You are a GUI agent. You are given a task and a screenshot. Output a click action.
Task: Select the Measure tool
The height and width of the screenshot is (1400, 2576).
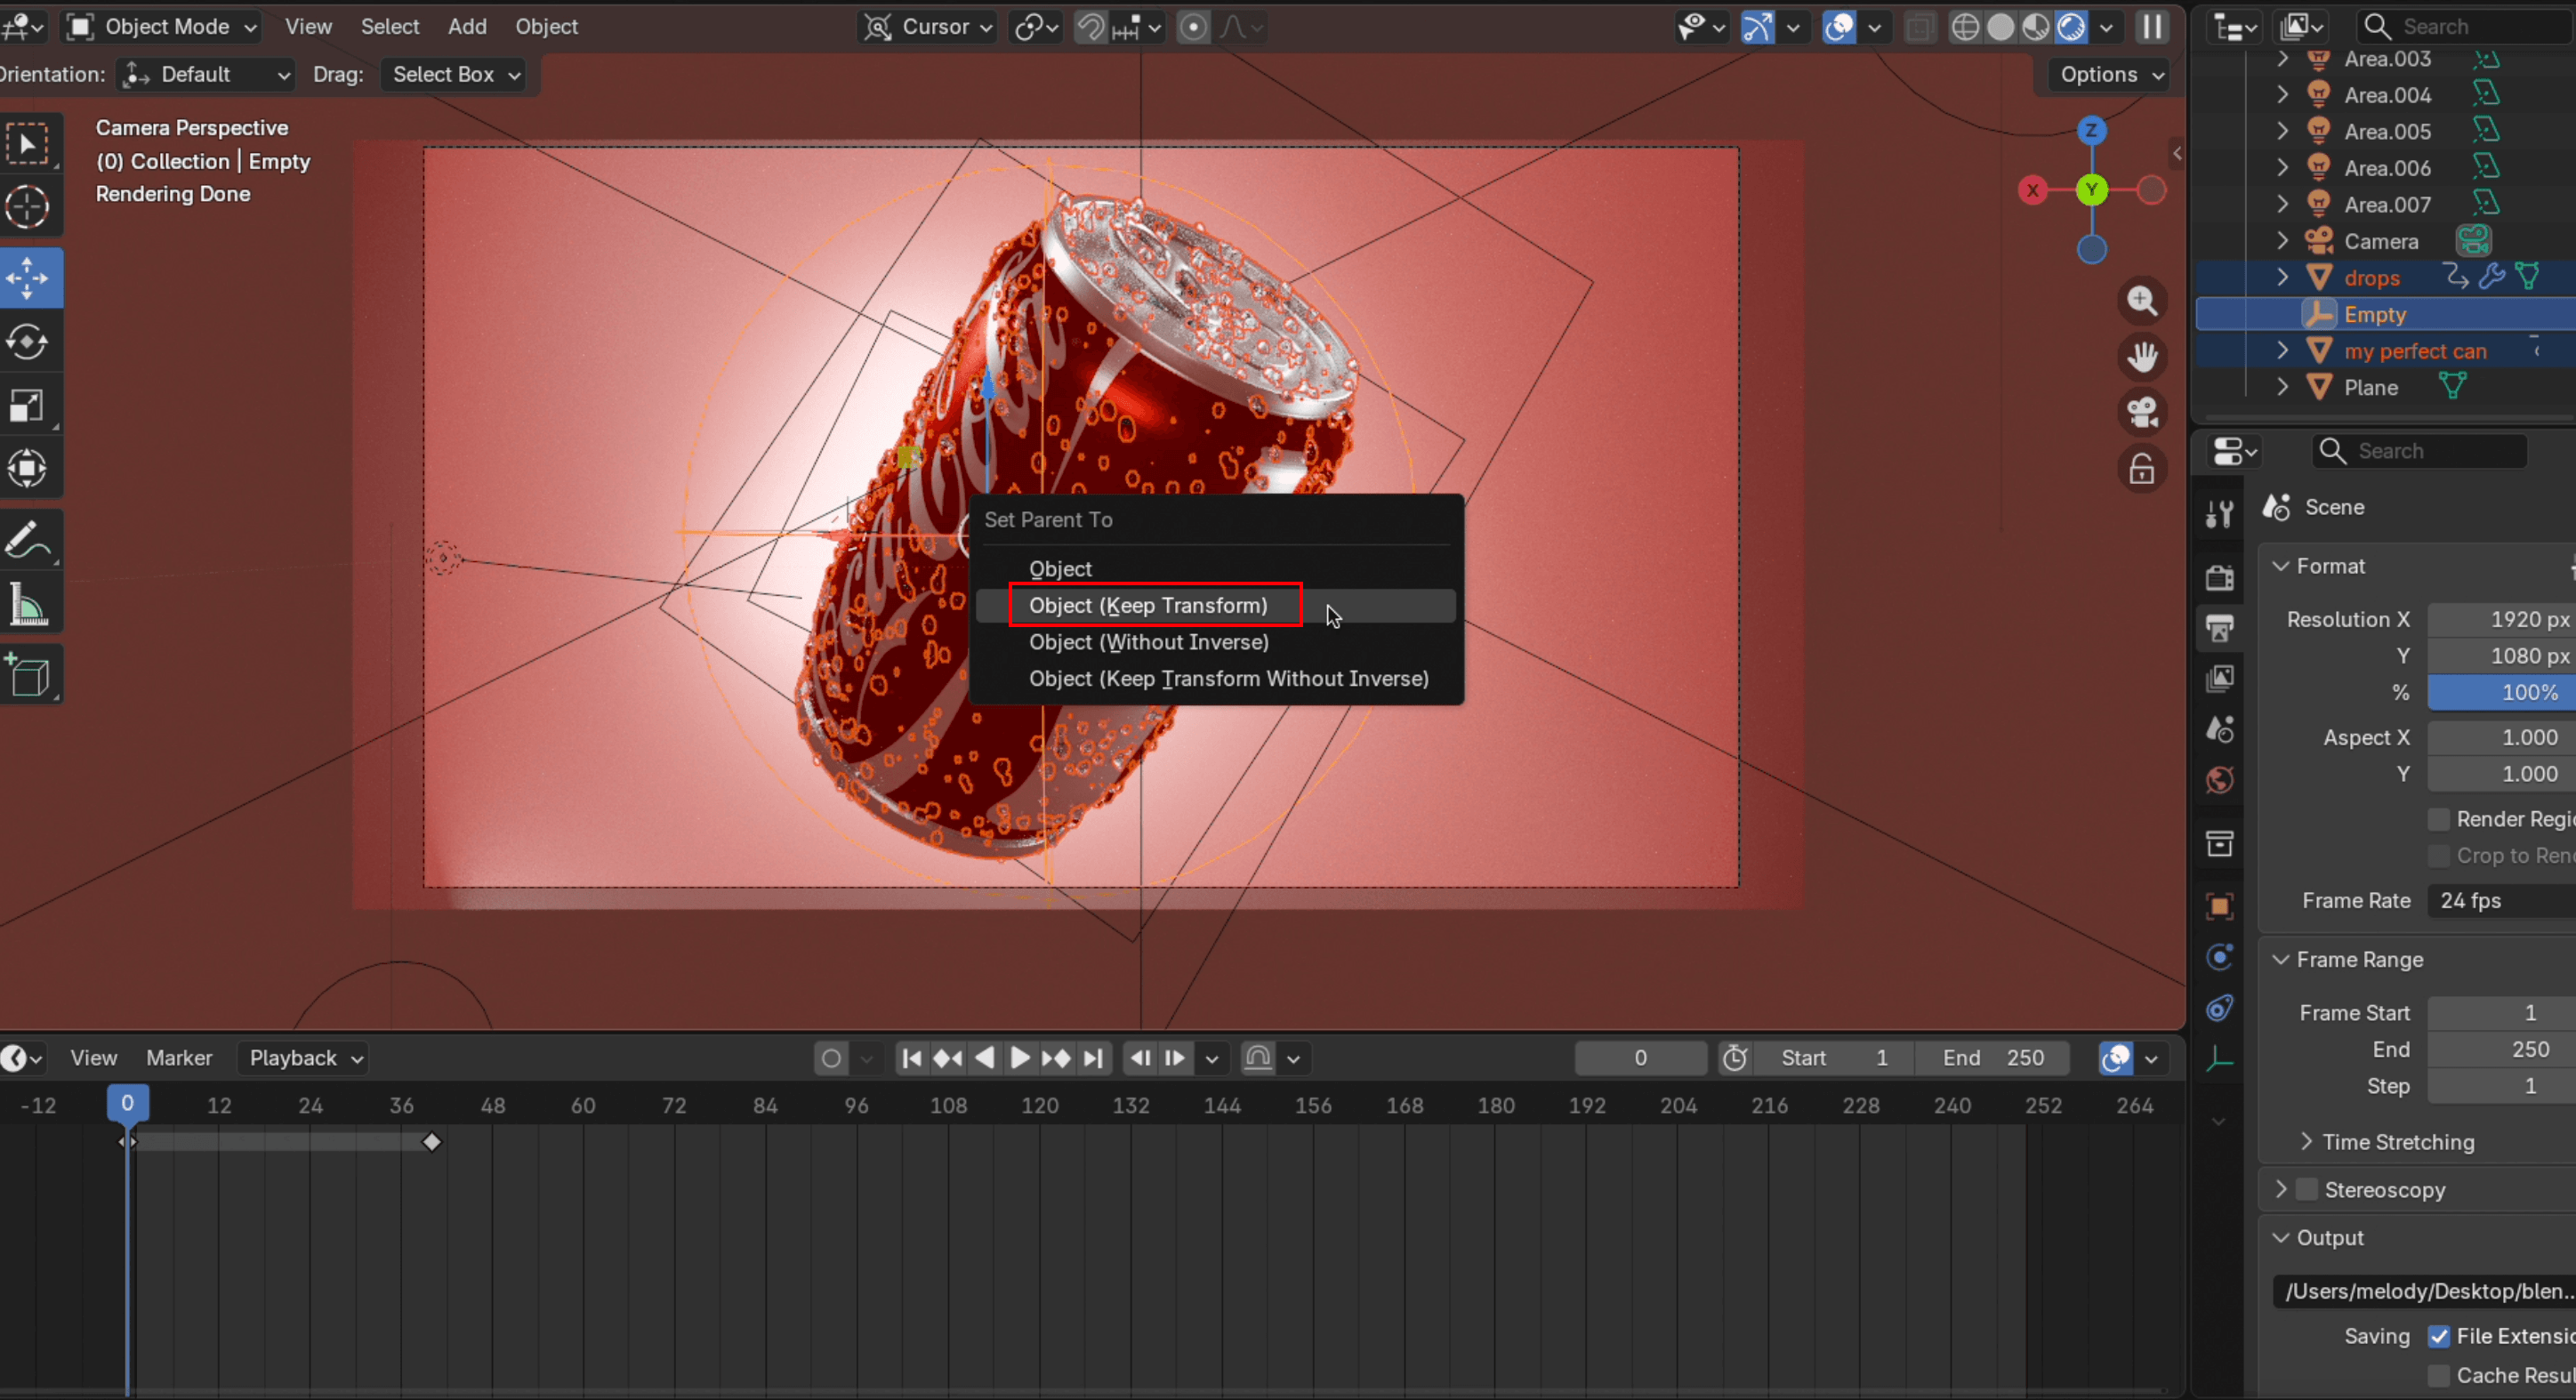coord(28,605)
